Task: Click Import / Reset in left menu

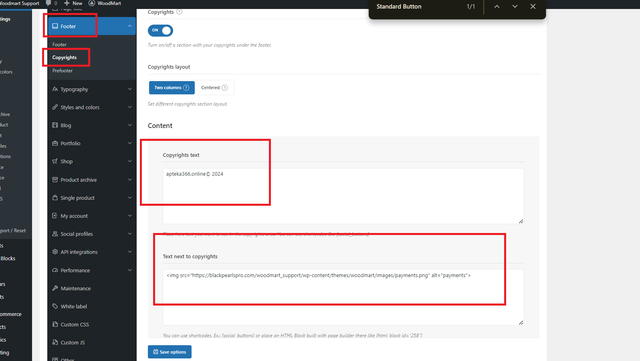Action: (13, 230)
